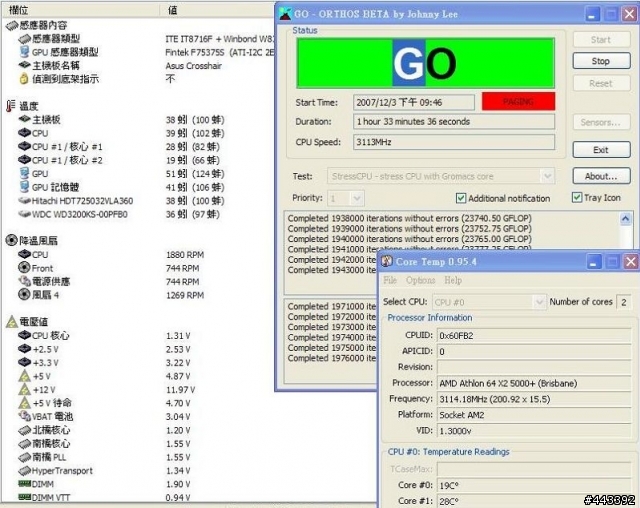Open the Priority dropdown in ORTHOS
The image size is (640, 508).
[x=357, y=199]
